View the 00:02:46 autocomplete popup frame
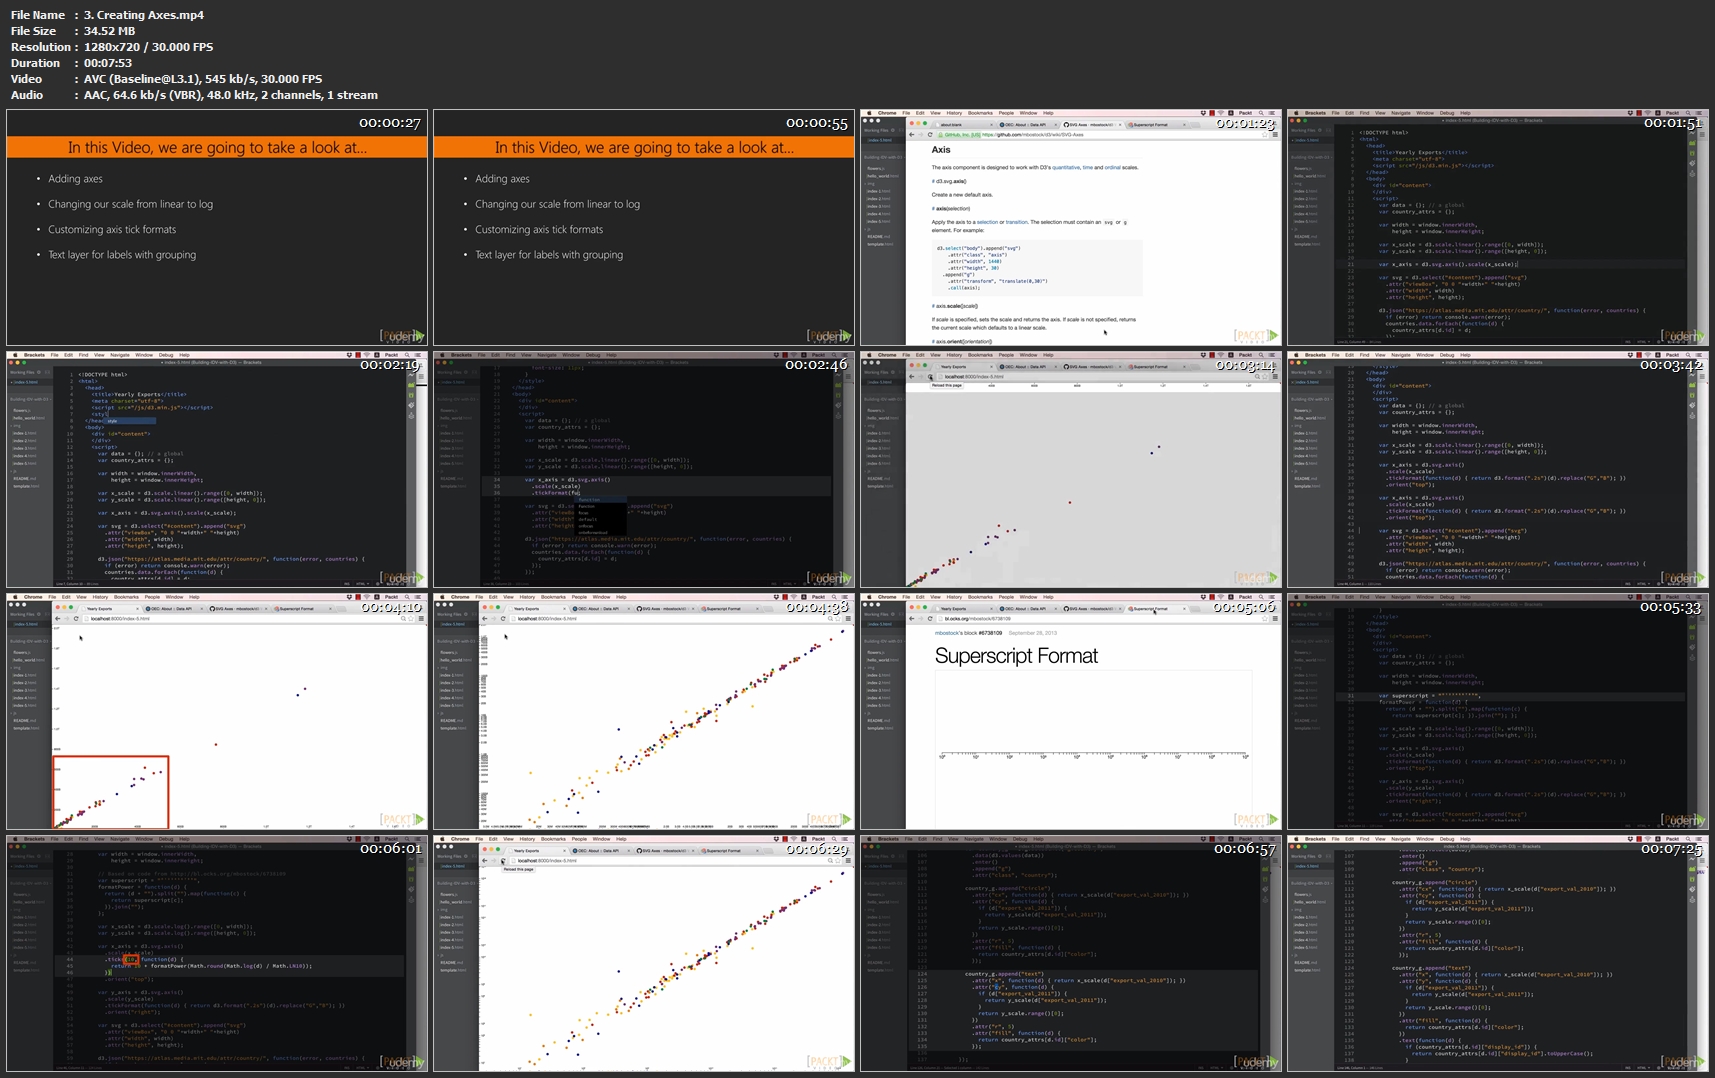Screen dimensions: 1715x1078 pyautogui.click(x=644, y=469)
